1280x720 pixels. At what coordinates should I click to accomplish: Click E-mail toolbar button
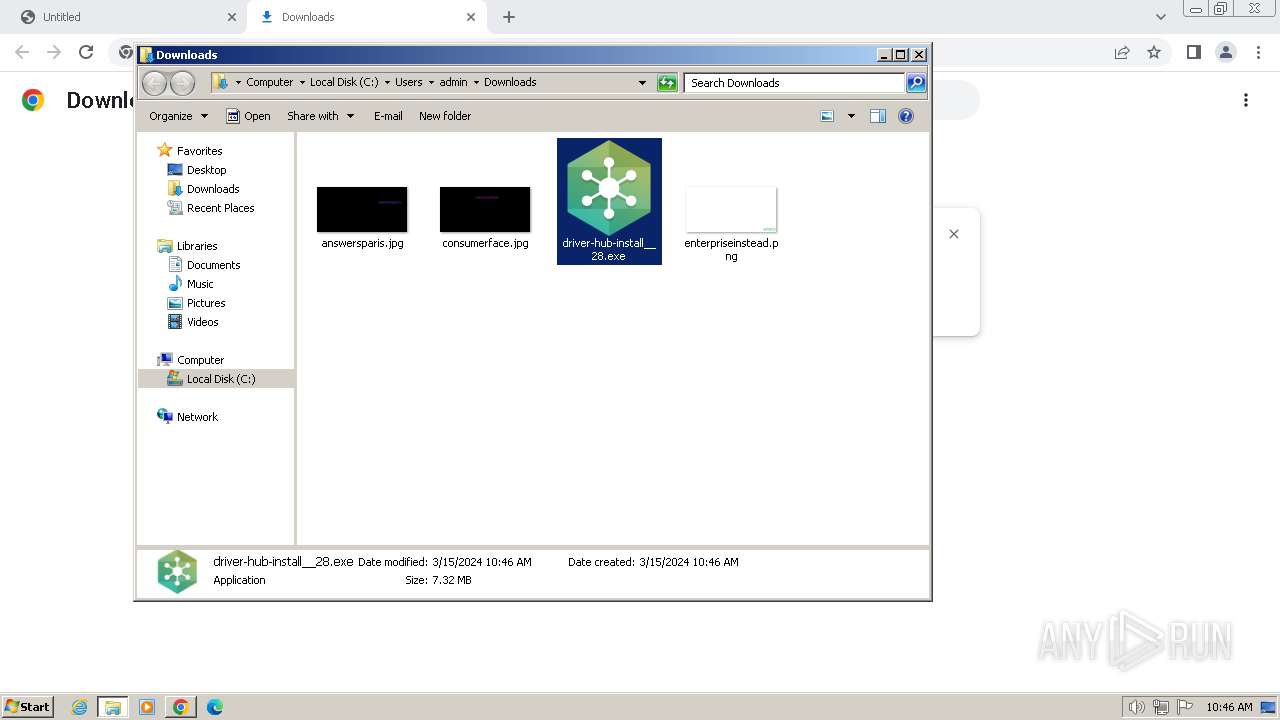[x=388, y=116]
